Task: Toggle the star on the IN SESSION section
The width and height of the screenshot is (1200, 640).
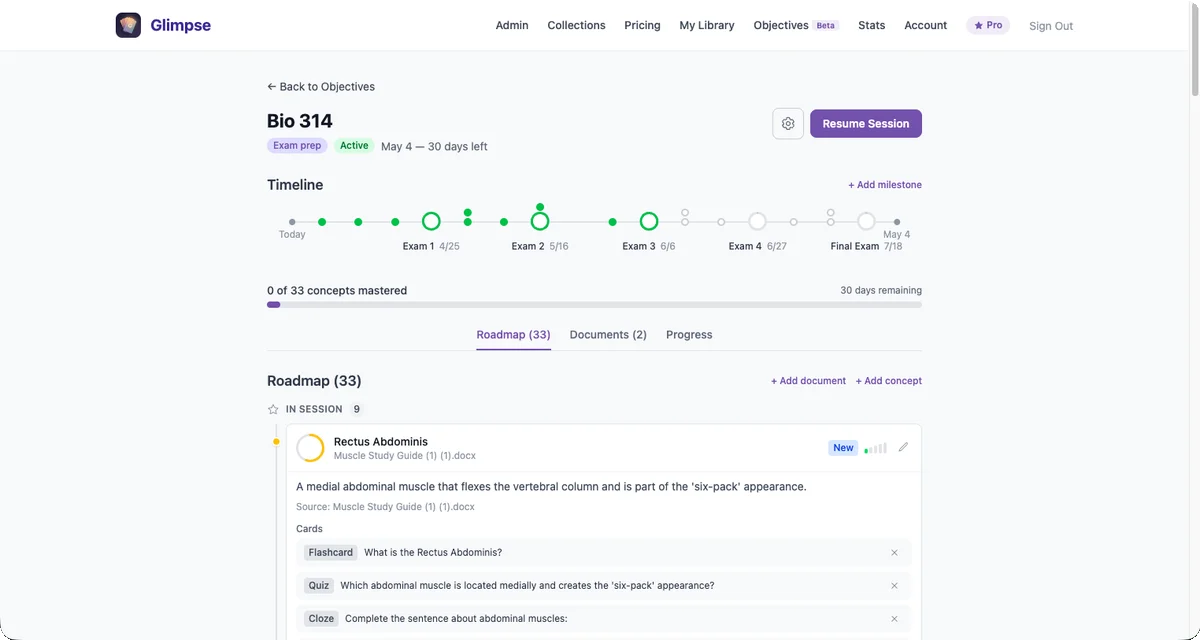Action: (272, 409)
